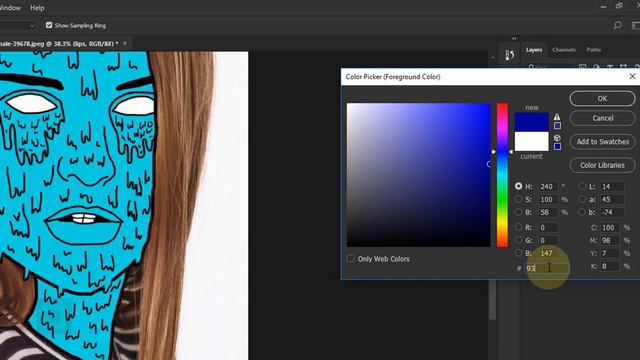640x360 pixels.
Task: Select the S saturation radio button
Action: click(518, 199)
